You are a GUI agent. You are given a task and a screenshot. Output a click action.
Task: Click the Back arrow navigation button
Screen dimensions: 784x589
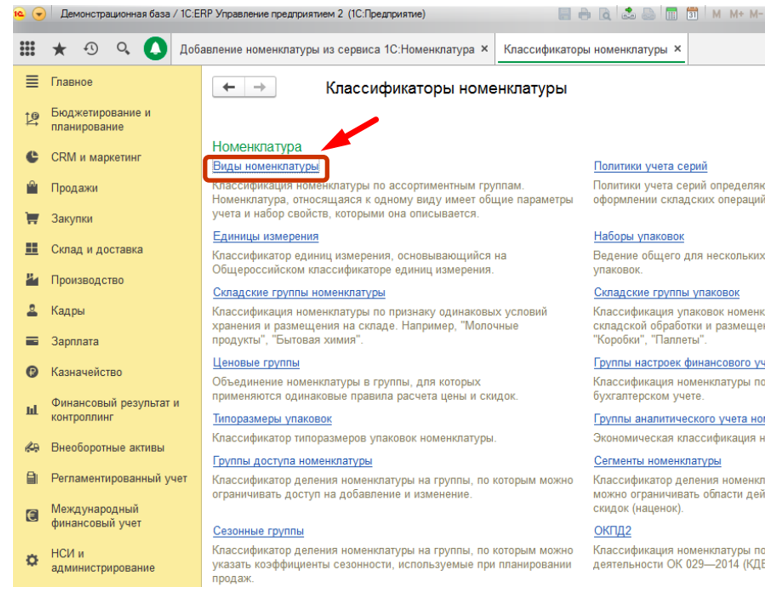pos(228,87)
